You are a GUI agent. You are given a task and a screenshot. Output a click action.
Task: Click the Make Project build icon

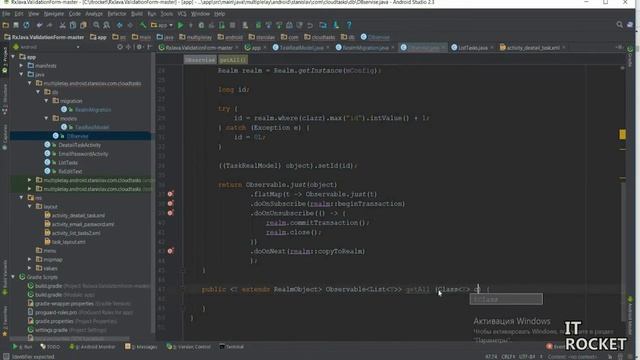point(143,25)
